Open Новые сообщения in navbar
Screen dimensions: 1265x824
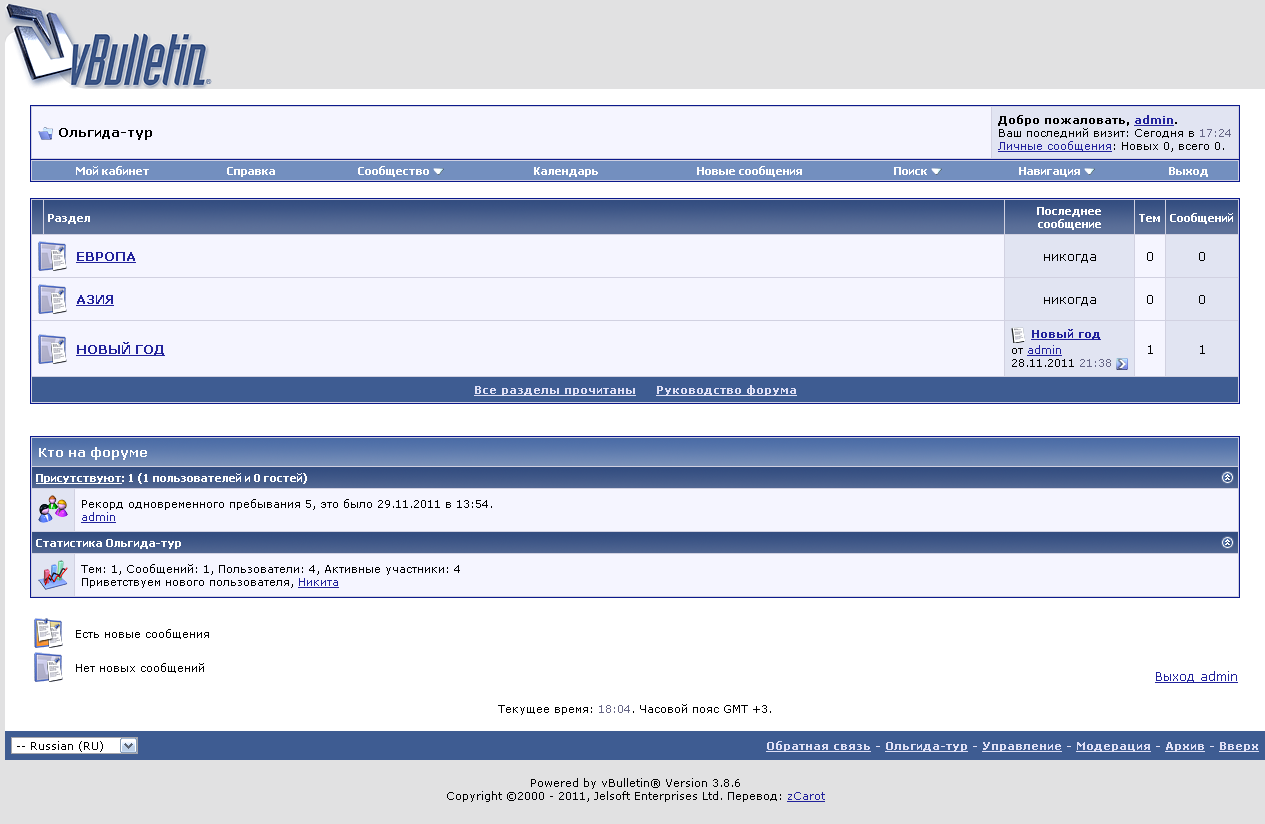pos(749,171)
